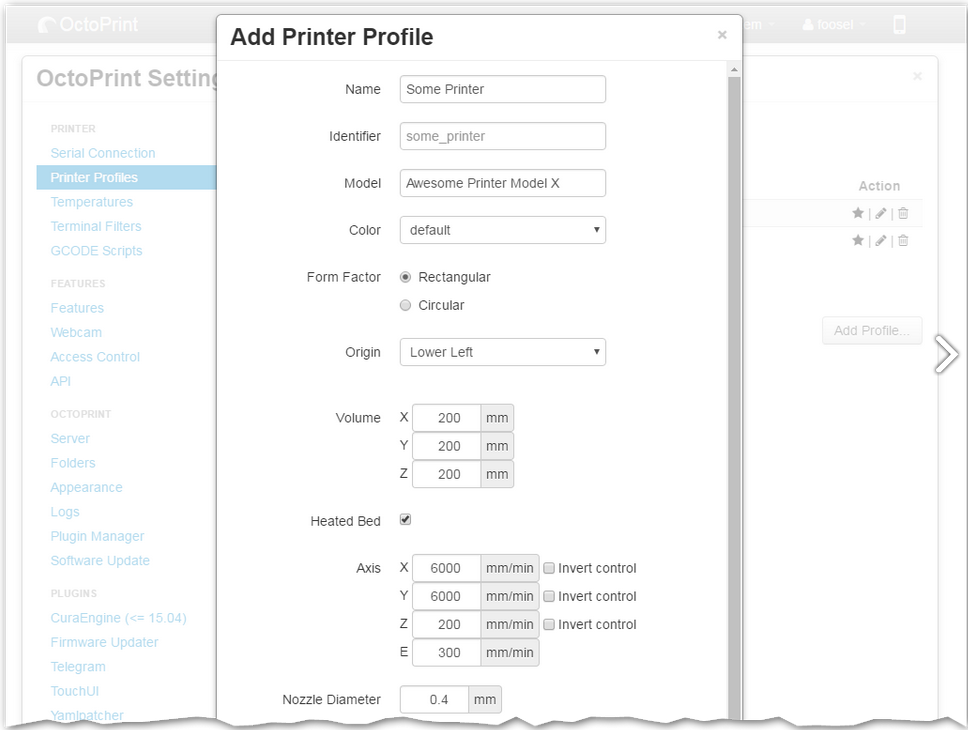Close the Add Printer Profile dialog
This screenshot has width=968, height=730.
tap(722, 35)
